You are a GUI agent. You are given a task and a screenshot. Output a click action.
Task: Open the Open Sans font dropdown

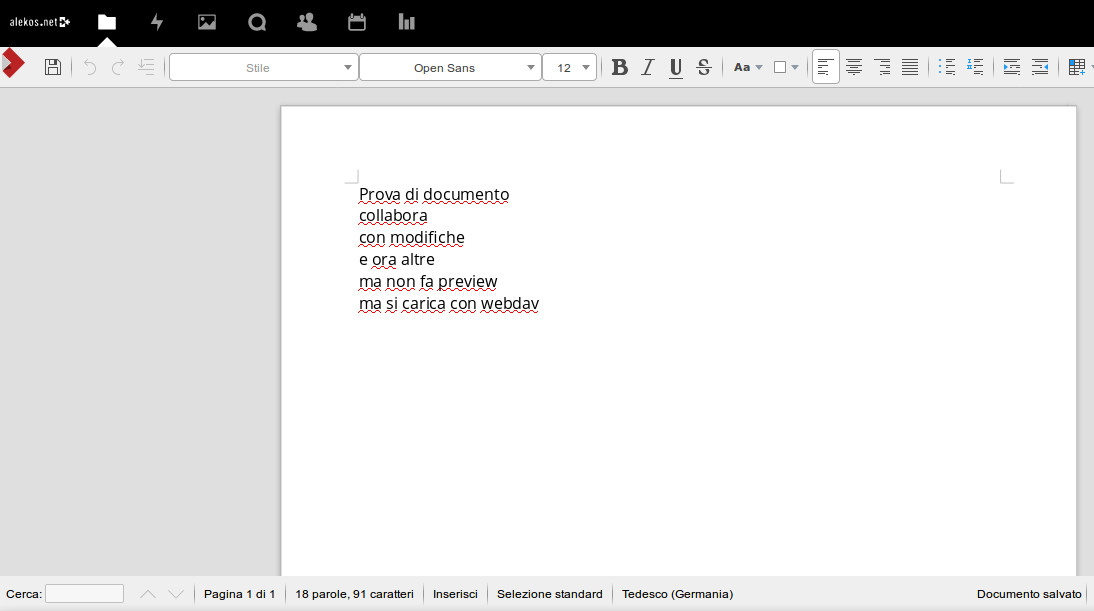point(450,67)
